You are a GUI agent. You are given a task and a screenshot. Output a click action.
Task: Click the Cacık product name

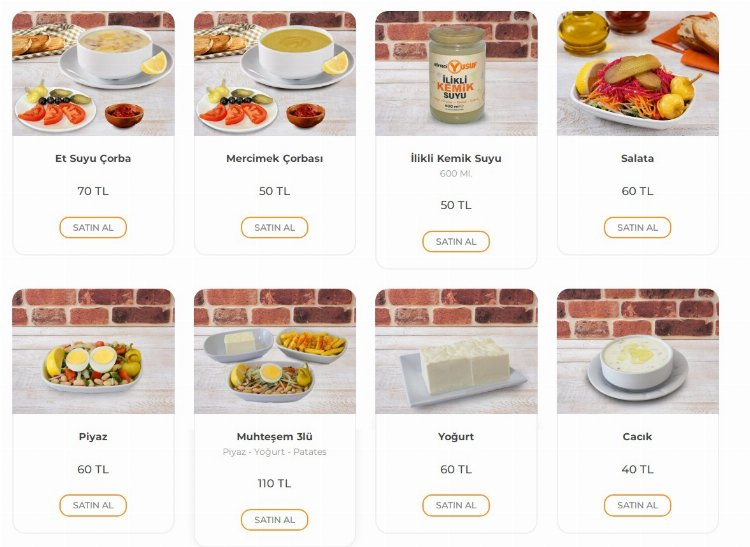click(637, 437)
